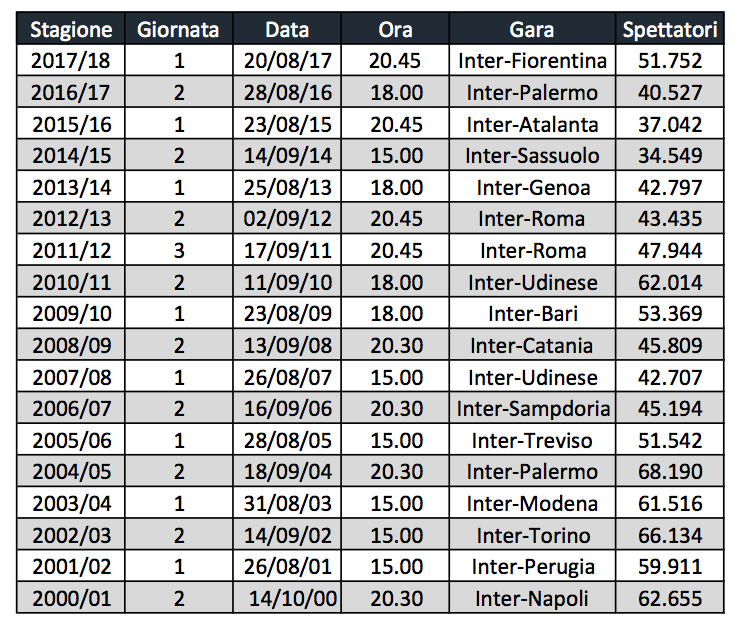The width and height of the screenshot is (737, 624).
Task: Select the Inter-Fiorentina match cell
Action: coord(532,61)
